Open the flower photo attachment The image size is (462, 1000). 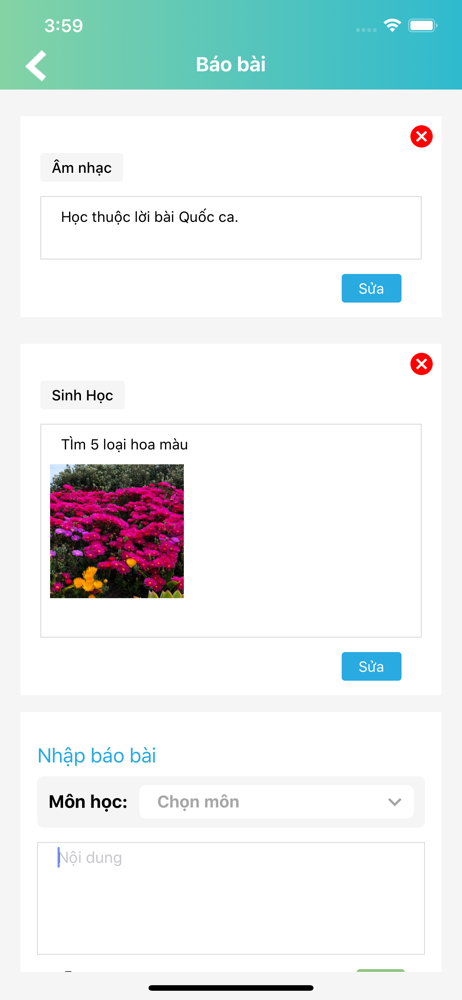(117, 531)
